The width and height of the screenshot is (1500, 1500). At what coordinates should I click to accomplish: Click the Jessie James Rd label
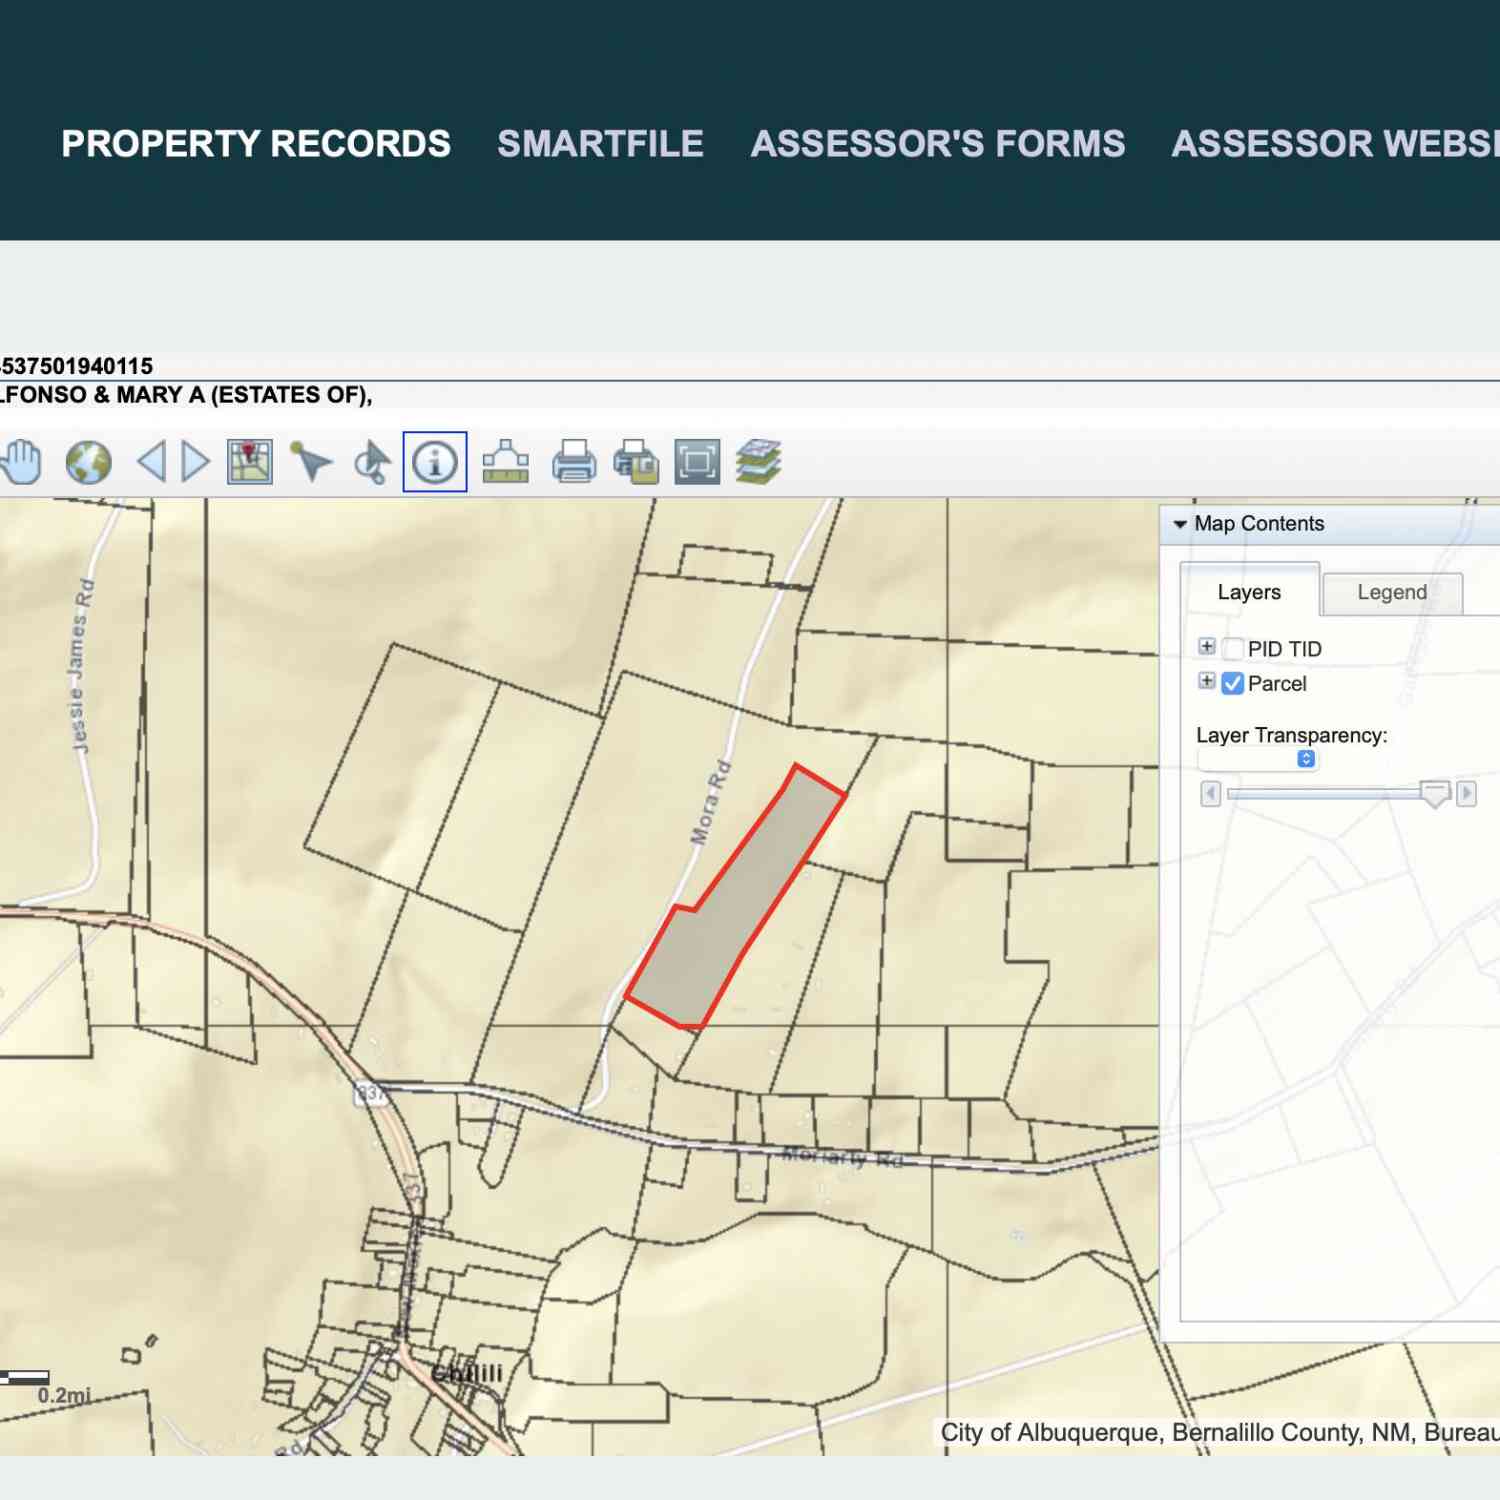pyautogui.click(x=82, y=665)
